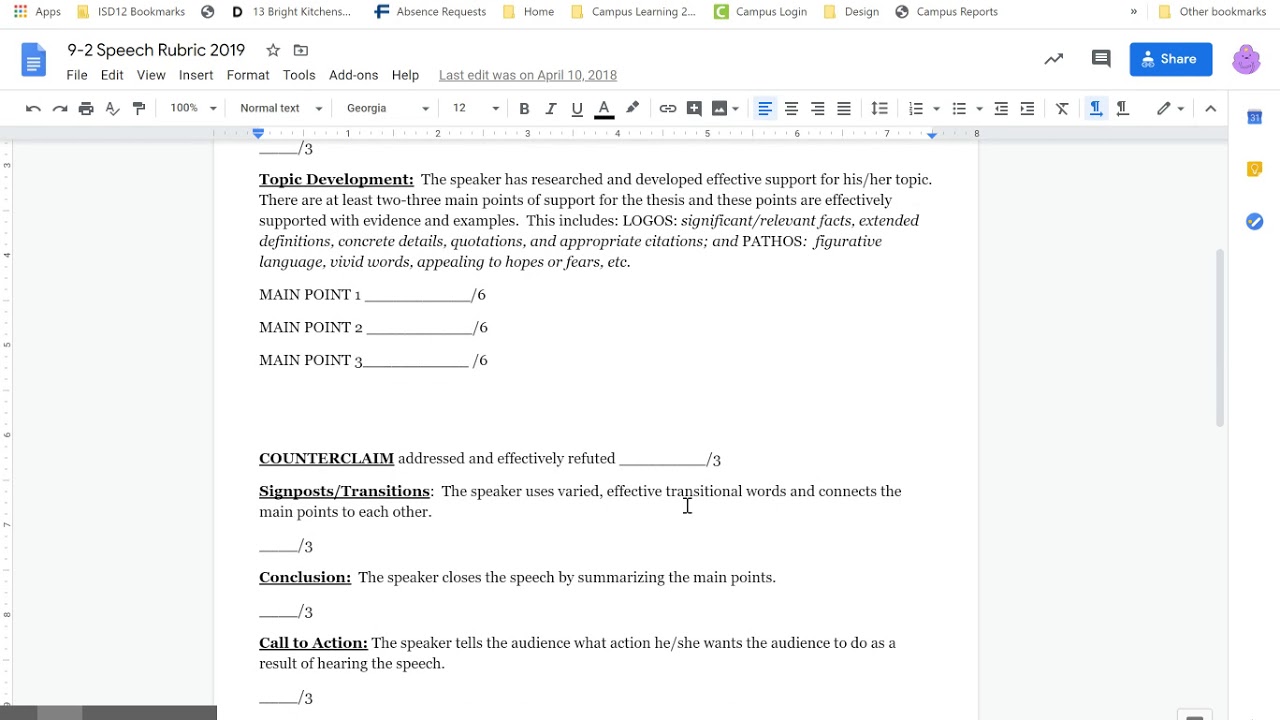Image resolution: width=1280 pixels, height=720 pixels.
Task: Open the Google Calendar side panel
Action: [1254, 117]
